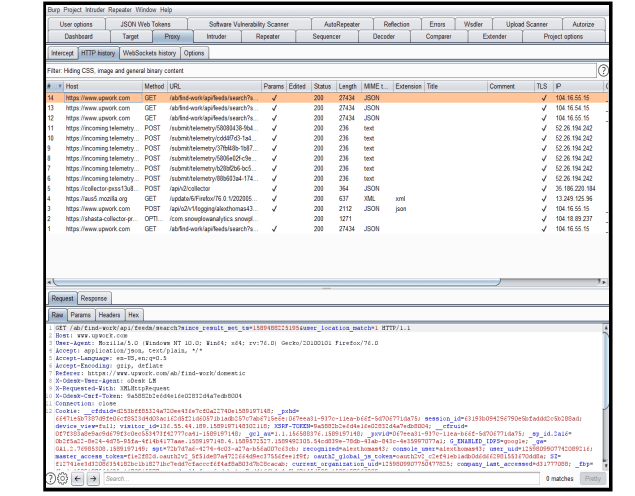
Task: Open proxy Options sub-tab
Action: (x=194, y=53)
